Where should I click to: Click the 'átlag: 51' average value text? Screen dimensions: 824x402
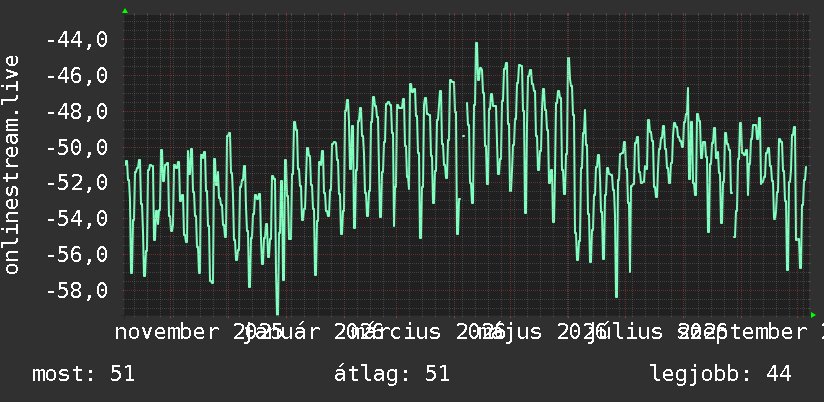[392, 374]
